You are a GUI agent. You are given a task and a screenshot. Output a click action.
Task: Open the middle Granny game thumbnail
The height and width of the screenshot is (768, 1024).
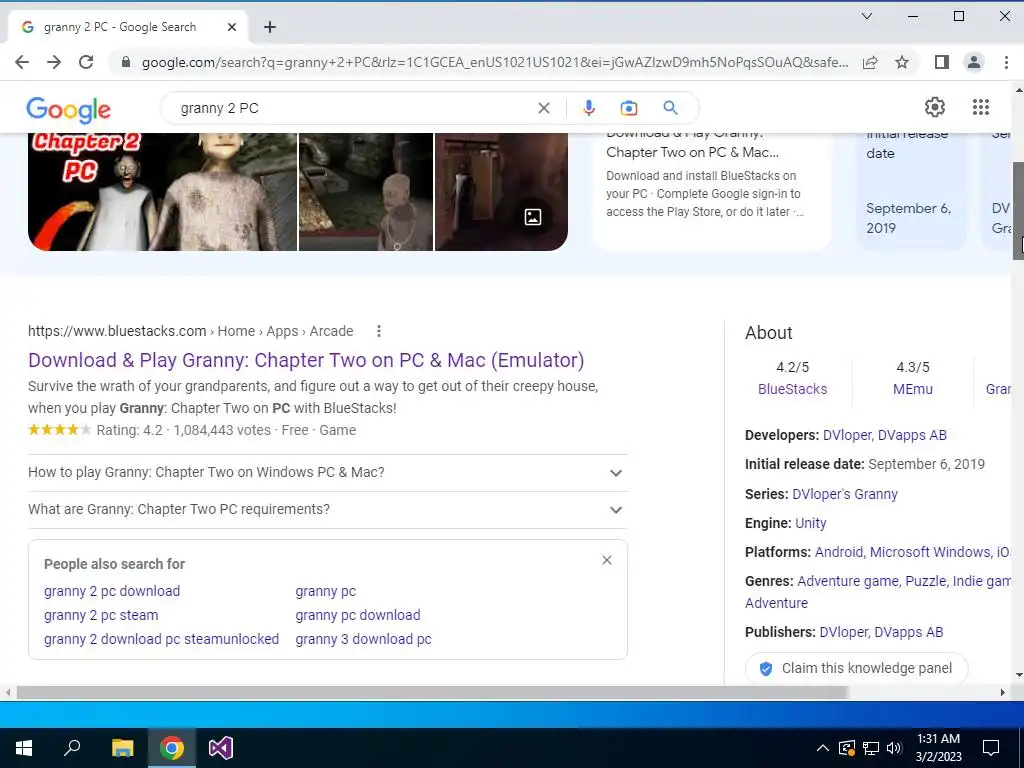tap(366, 192)
